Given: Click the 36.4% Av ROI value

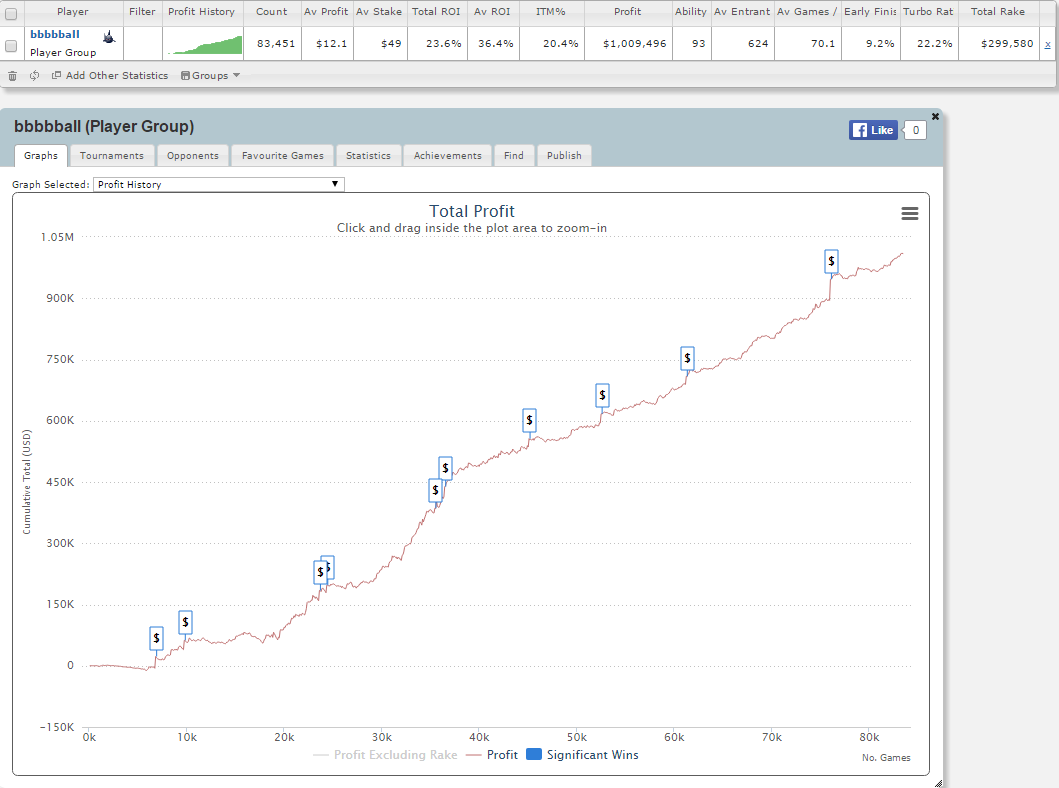Looking at the screenshot, I should [x=495, y=44].
